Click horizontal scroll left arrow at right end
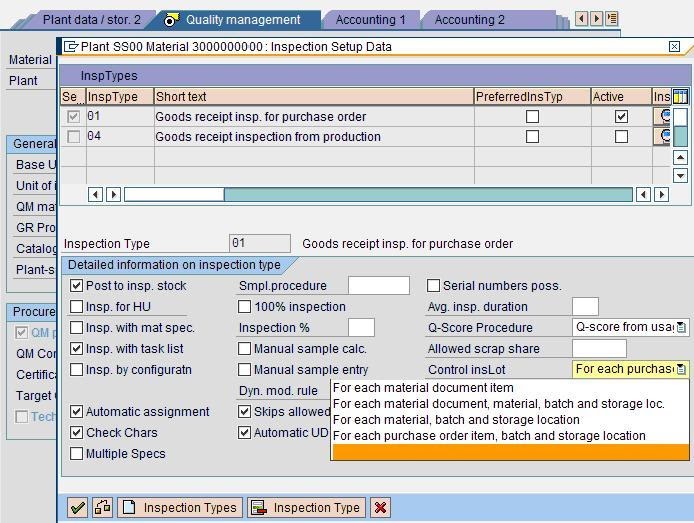This screenshot has height=523, width=694. (x=643, y=194)
